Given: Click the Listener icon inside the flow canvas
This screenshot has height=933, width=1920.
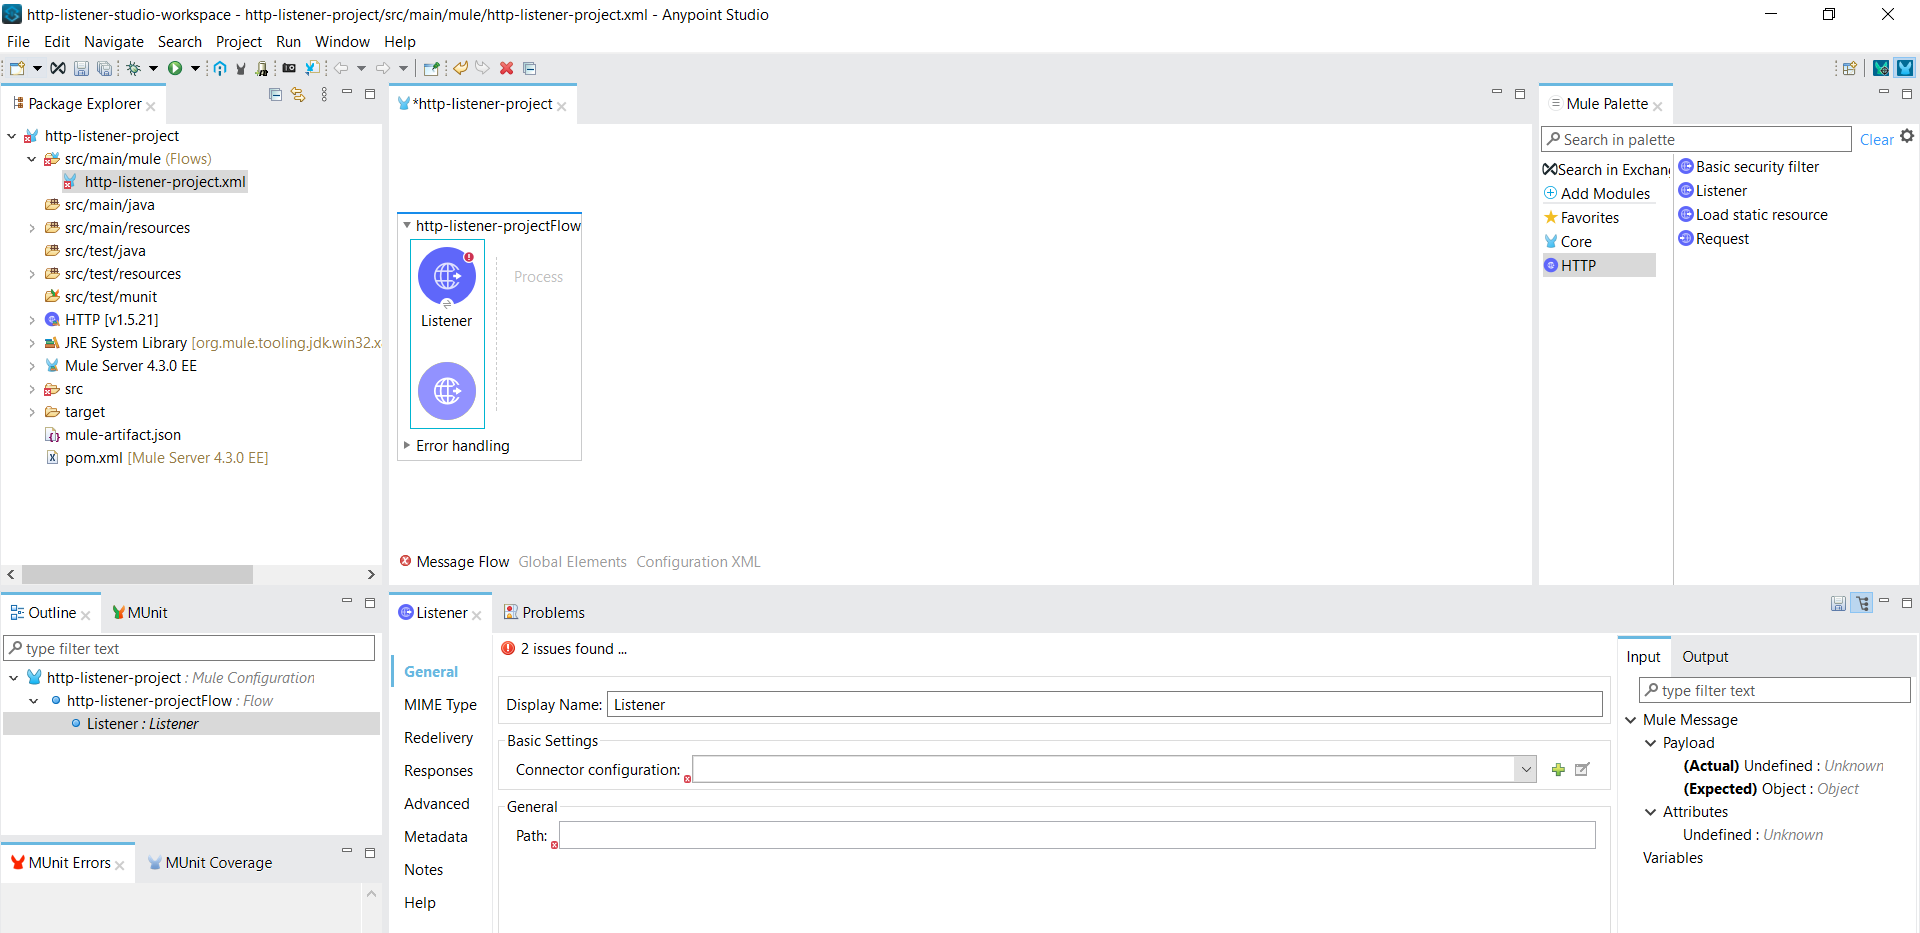Looking at the screenshot, I should tap(446, 277).
